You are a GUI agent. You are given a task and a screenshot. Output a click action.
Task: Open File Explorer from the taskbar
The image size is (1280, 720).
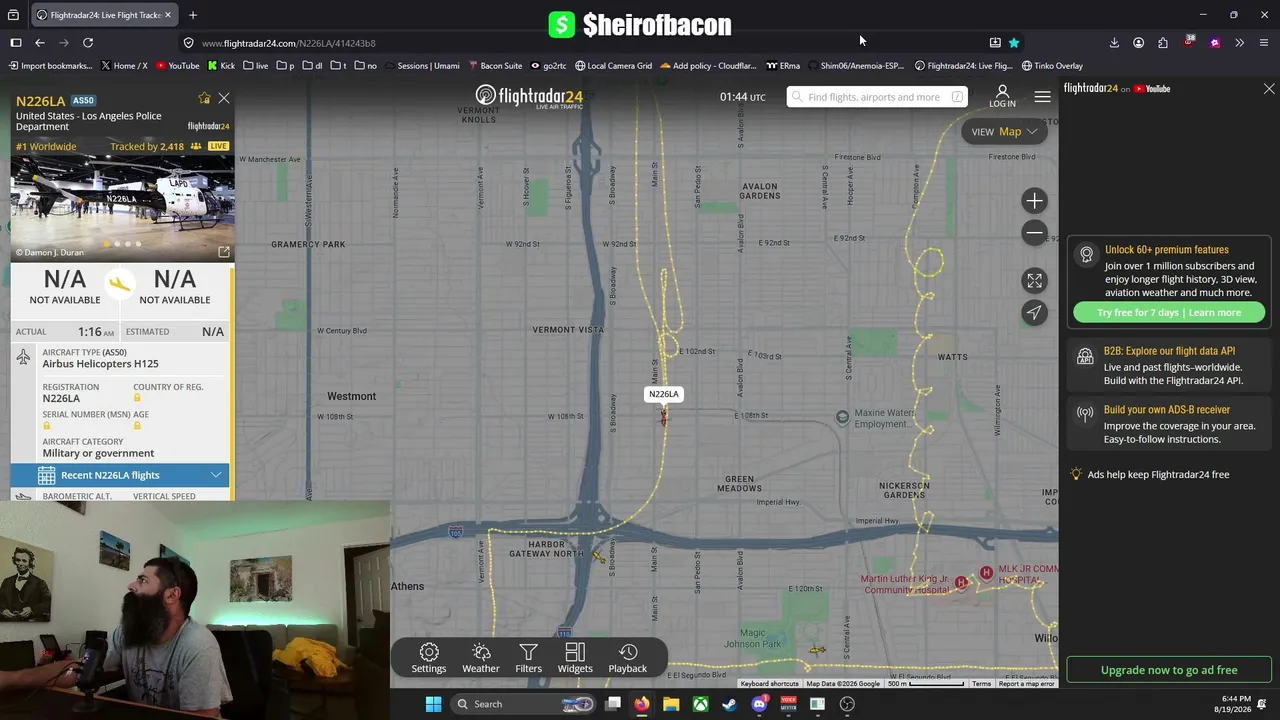[671, 704]
